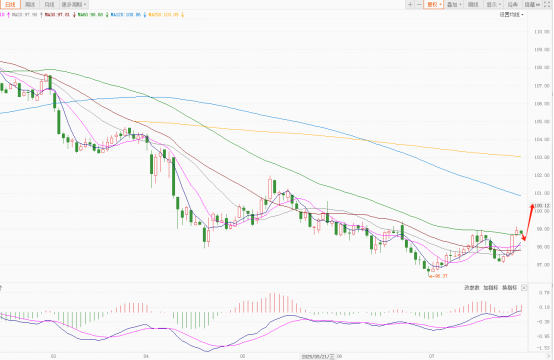Click the 加指标 add indicator link
Viewport: 554px width, 360px height.
490,288
